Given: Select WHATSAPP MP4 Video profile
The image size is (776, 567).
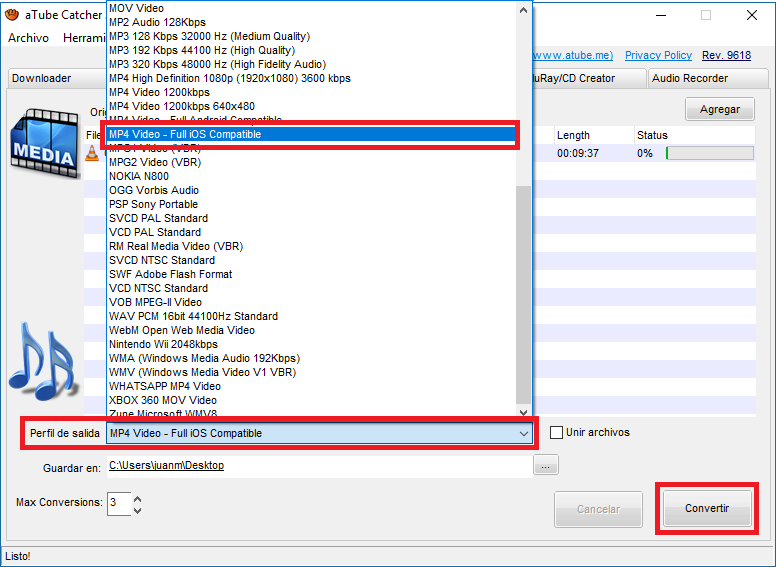Looking at the screenshot, I should coord(311,386).
